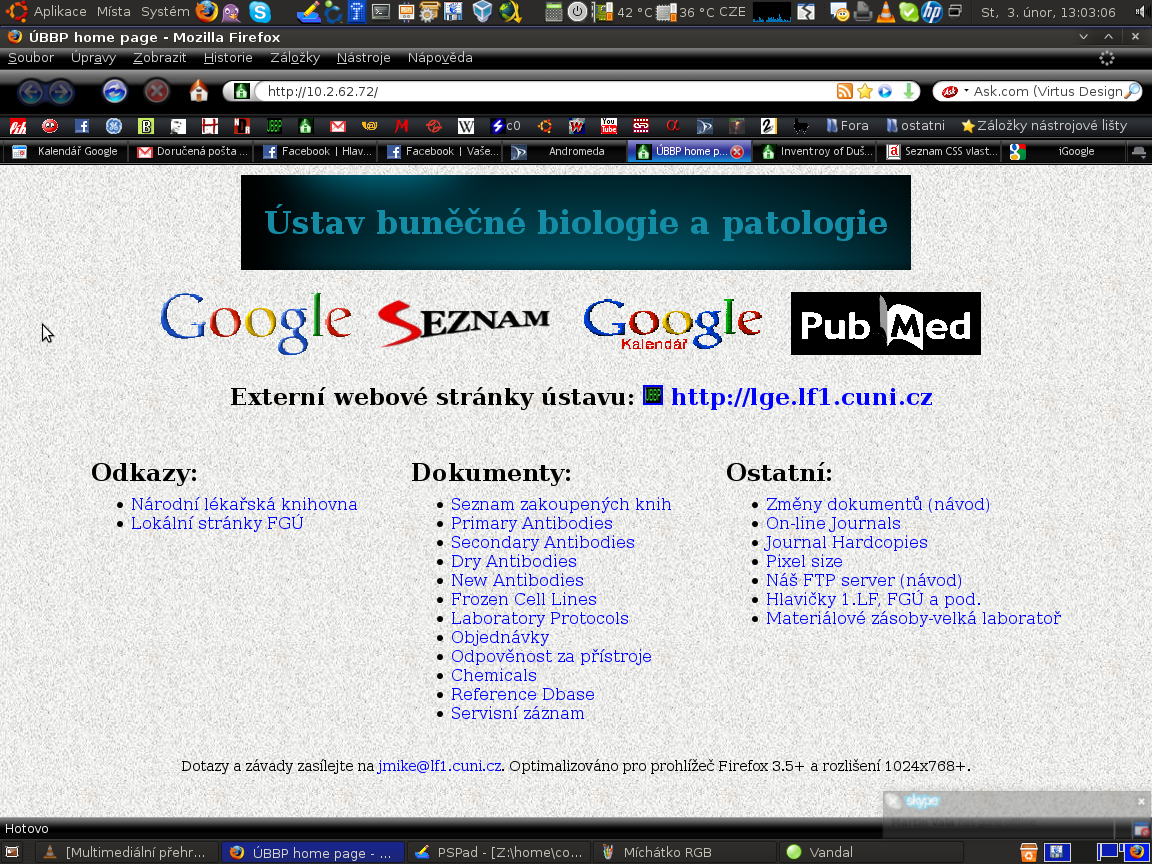Viewport: 1152px width, 864px height.
Task: Click the date and time clock in top panel
Action: pos(1048,12)
